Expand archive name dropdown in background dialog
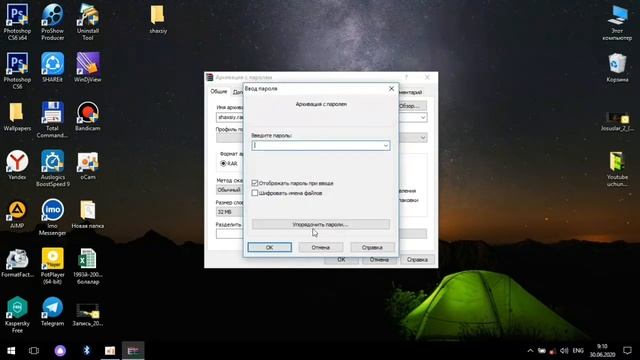640x360 pixels. click(x=423, y=118)
